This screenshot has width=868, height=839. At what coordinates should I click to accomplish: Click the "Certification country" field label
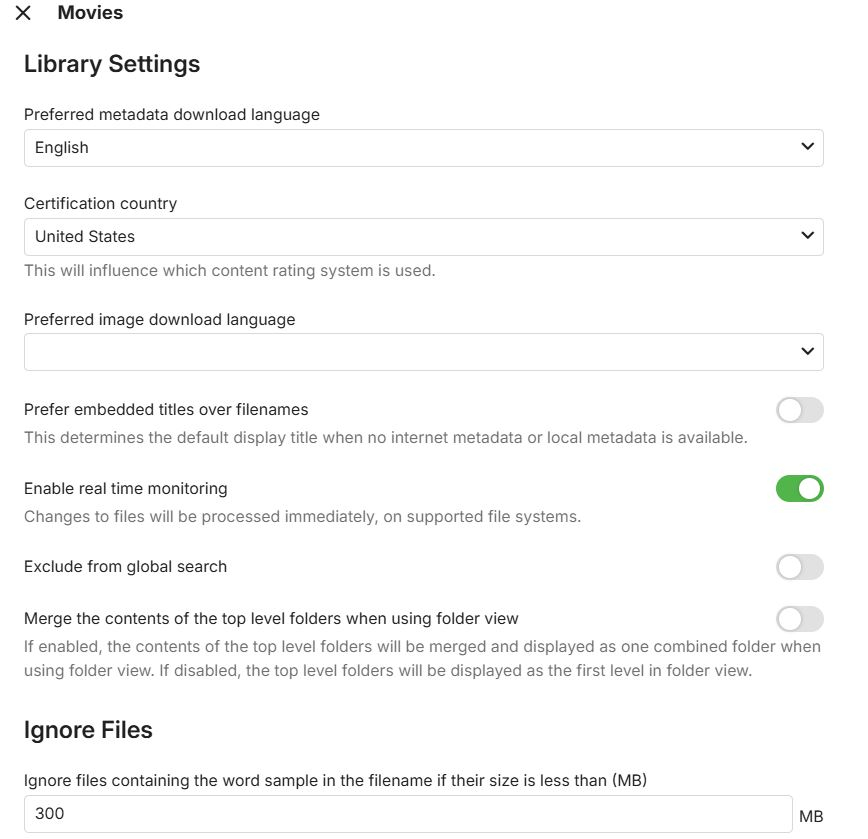[x=100, y=204]
